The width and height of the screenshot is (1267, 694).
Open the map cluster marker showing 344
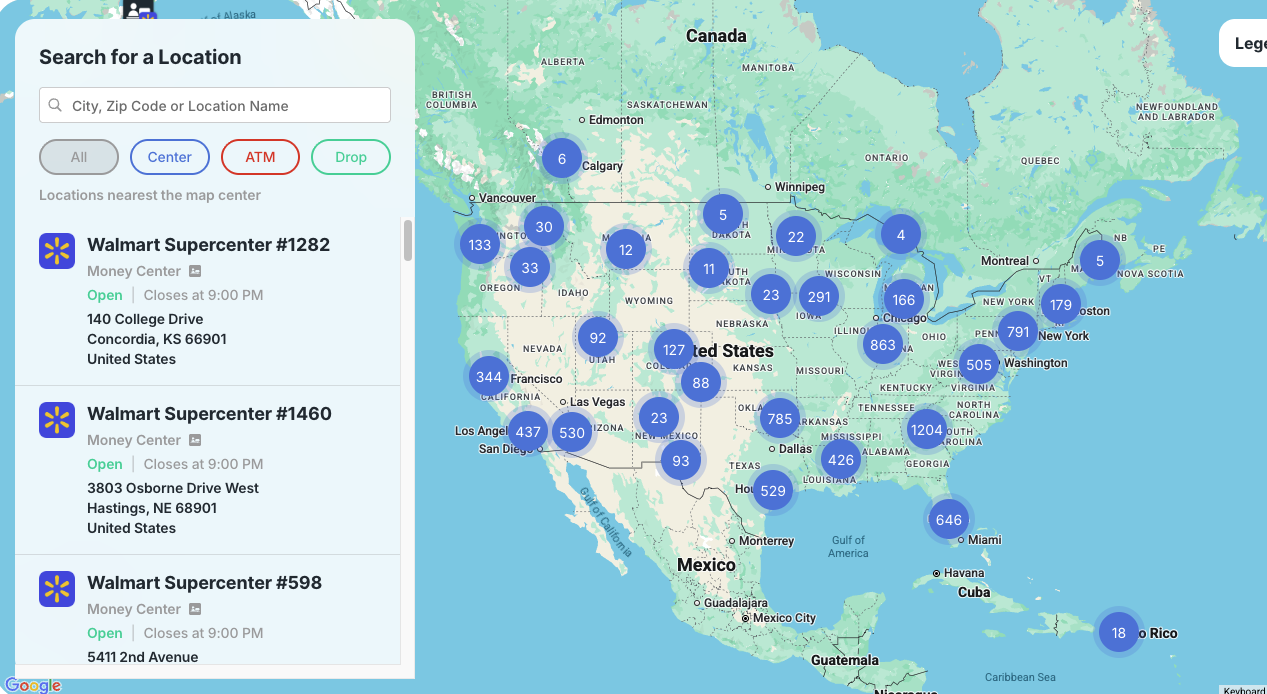click(x=489, y=376)
